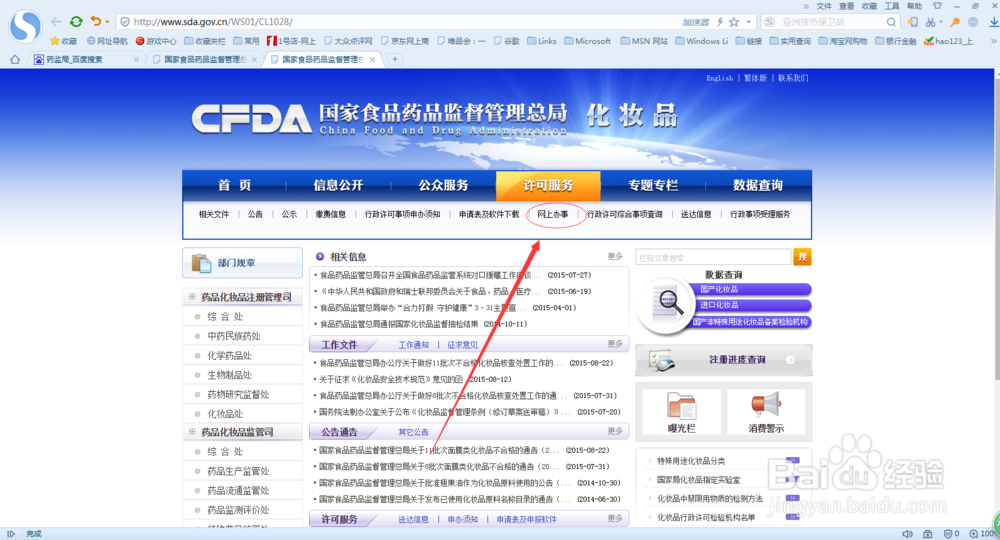
Task: Open the 公众服务 navigation tab
Action: click(443, 186)
